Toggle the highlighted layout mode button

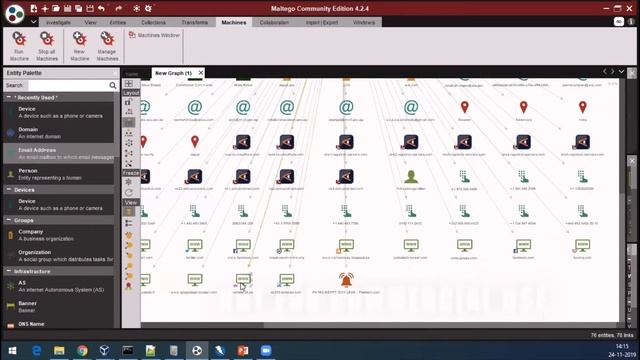[129, 122]
